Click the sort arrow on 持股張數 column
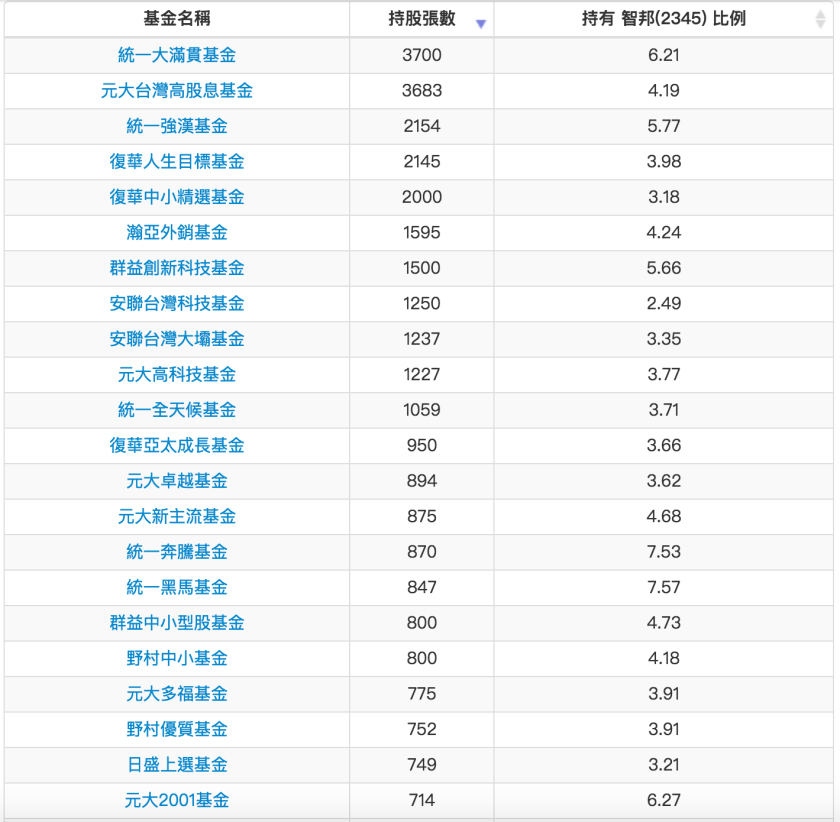Screen dimensions: 840x822 (481, 20)
